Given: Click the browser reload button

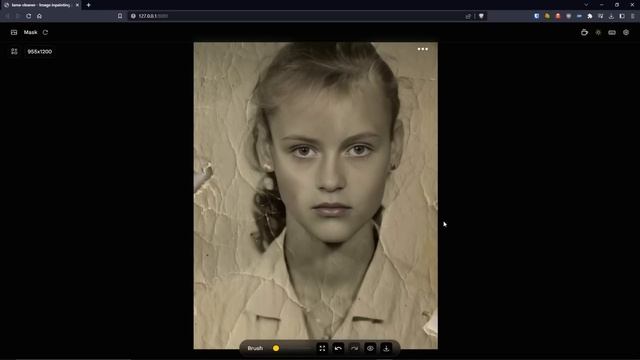Looking at the screenshot, I should click(29, 16).
